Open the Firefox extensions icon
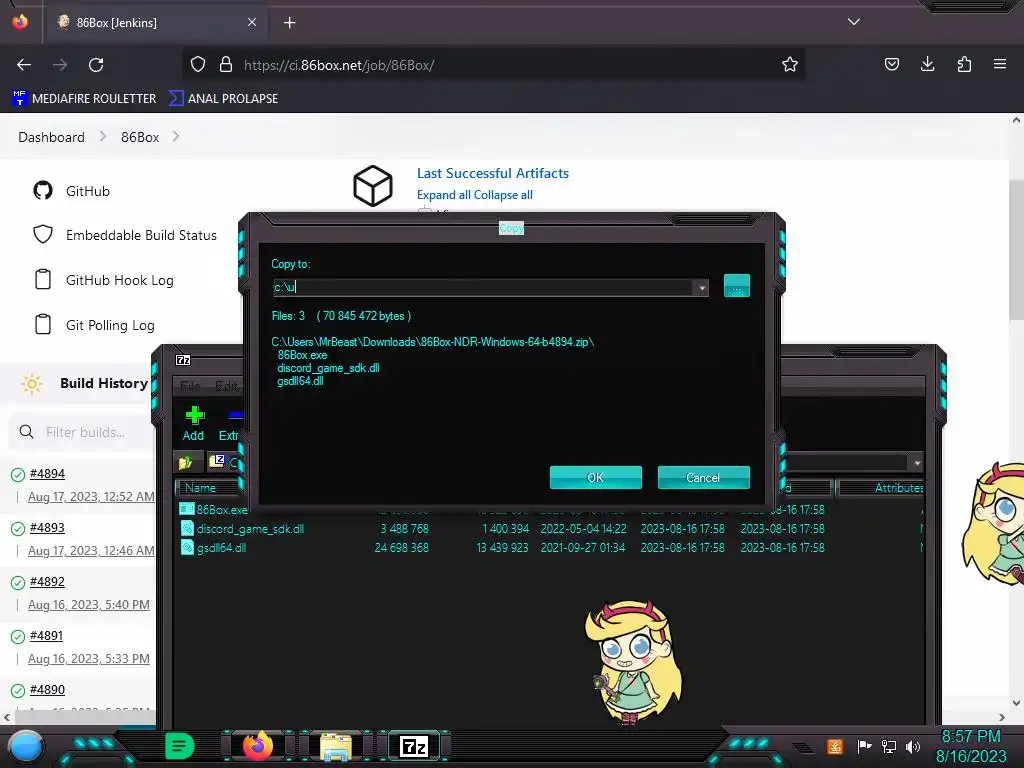This screenshot has height=768, width=1024. [964, 64]
